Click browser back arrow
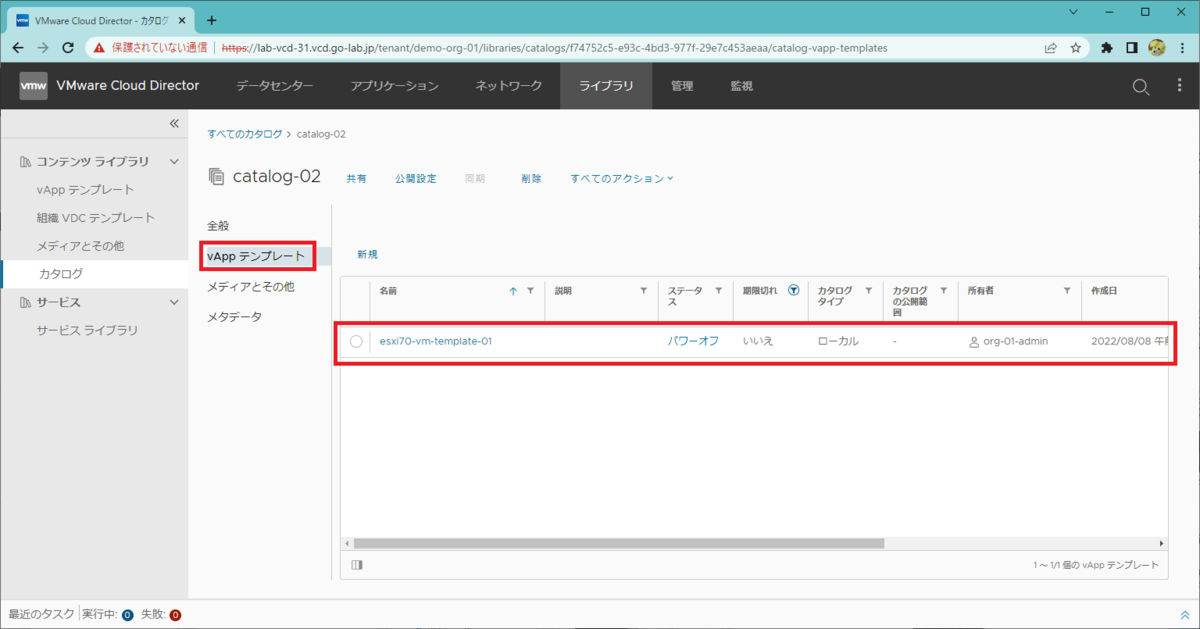1200x629 pixels. 19,47
